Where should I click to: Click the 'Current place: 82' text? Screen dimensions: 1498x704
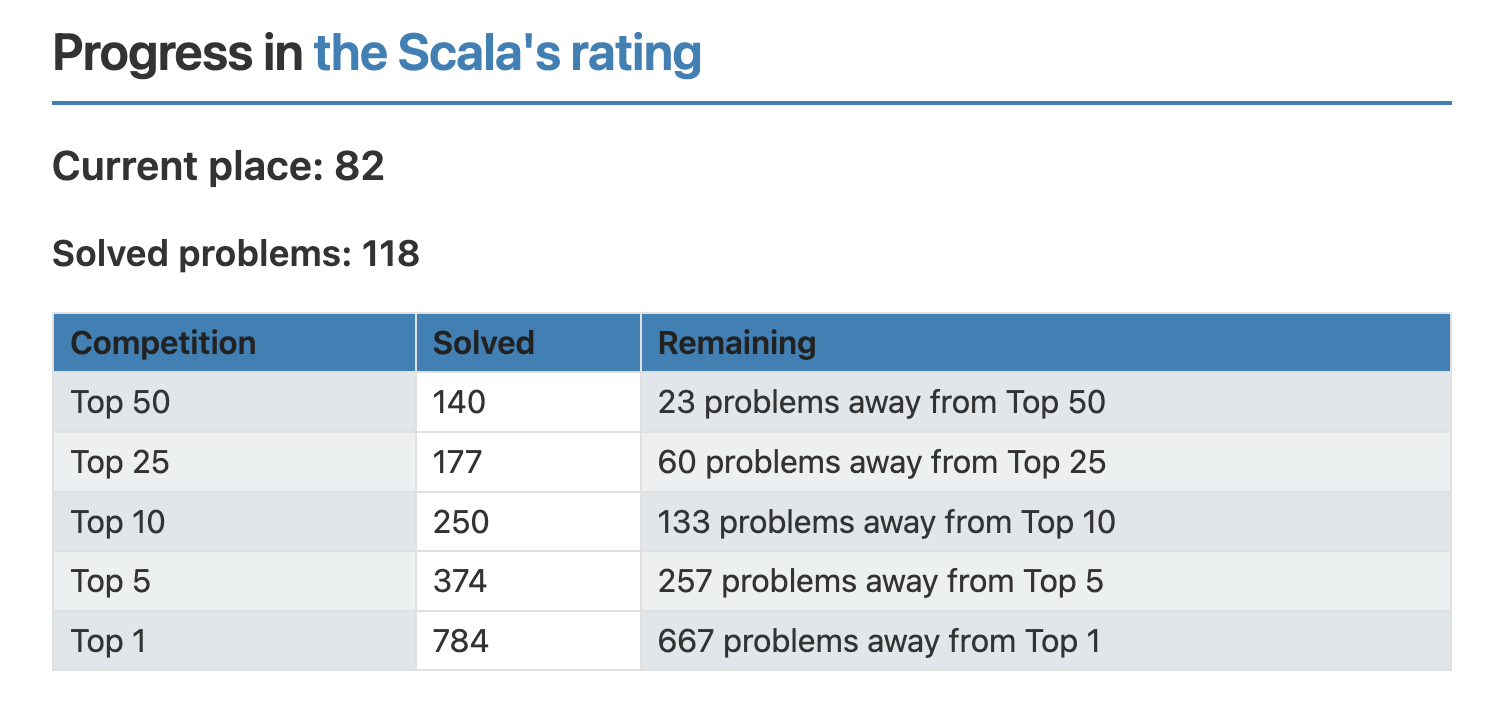[218, 166]
